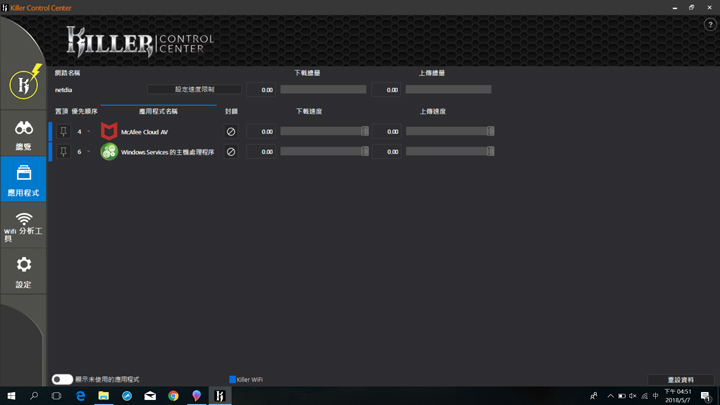
Task: Switch to the 應用程式 applications page
Action: click(23, 180)
